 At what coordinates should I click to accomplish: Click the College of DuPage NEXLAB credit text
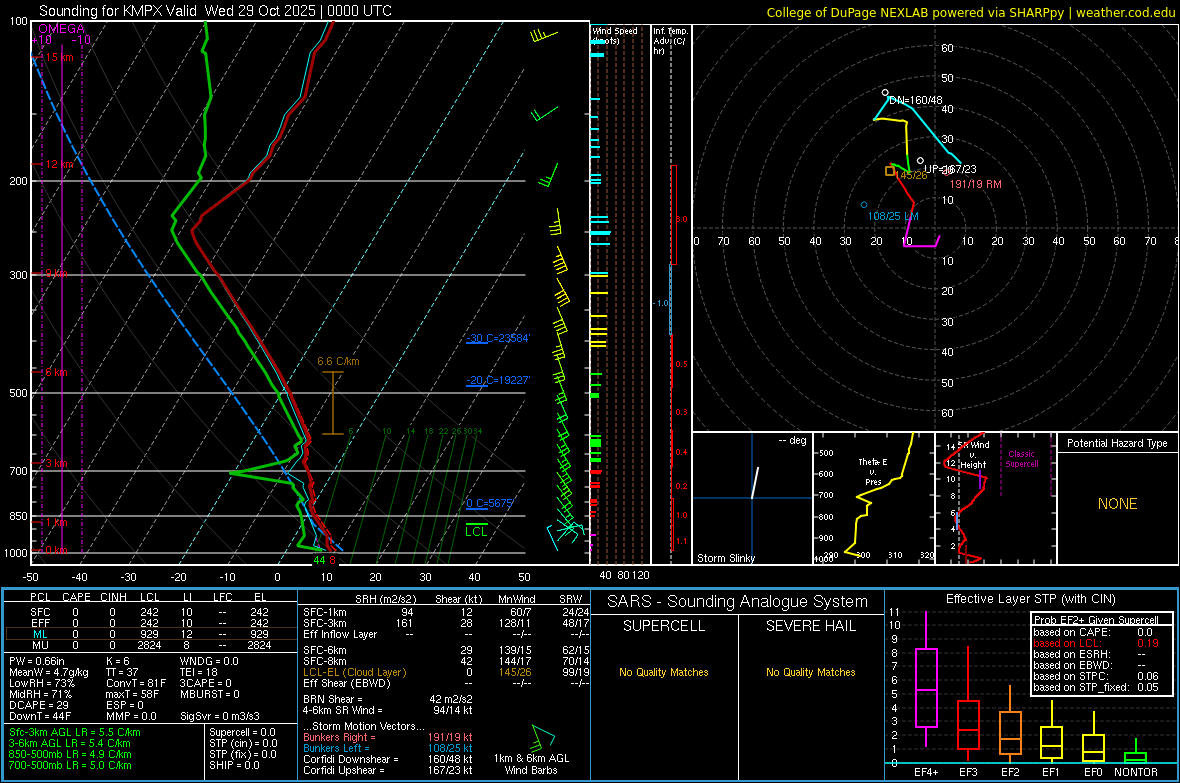[970, 12]
